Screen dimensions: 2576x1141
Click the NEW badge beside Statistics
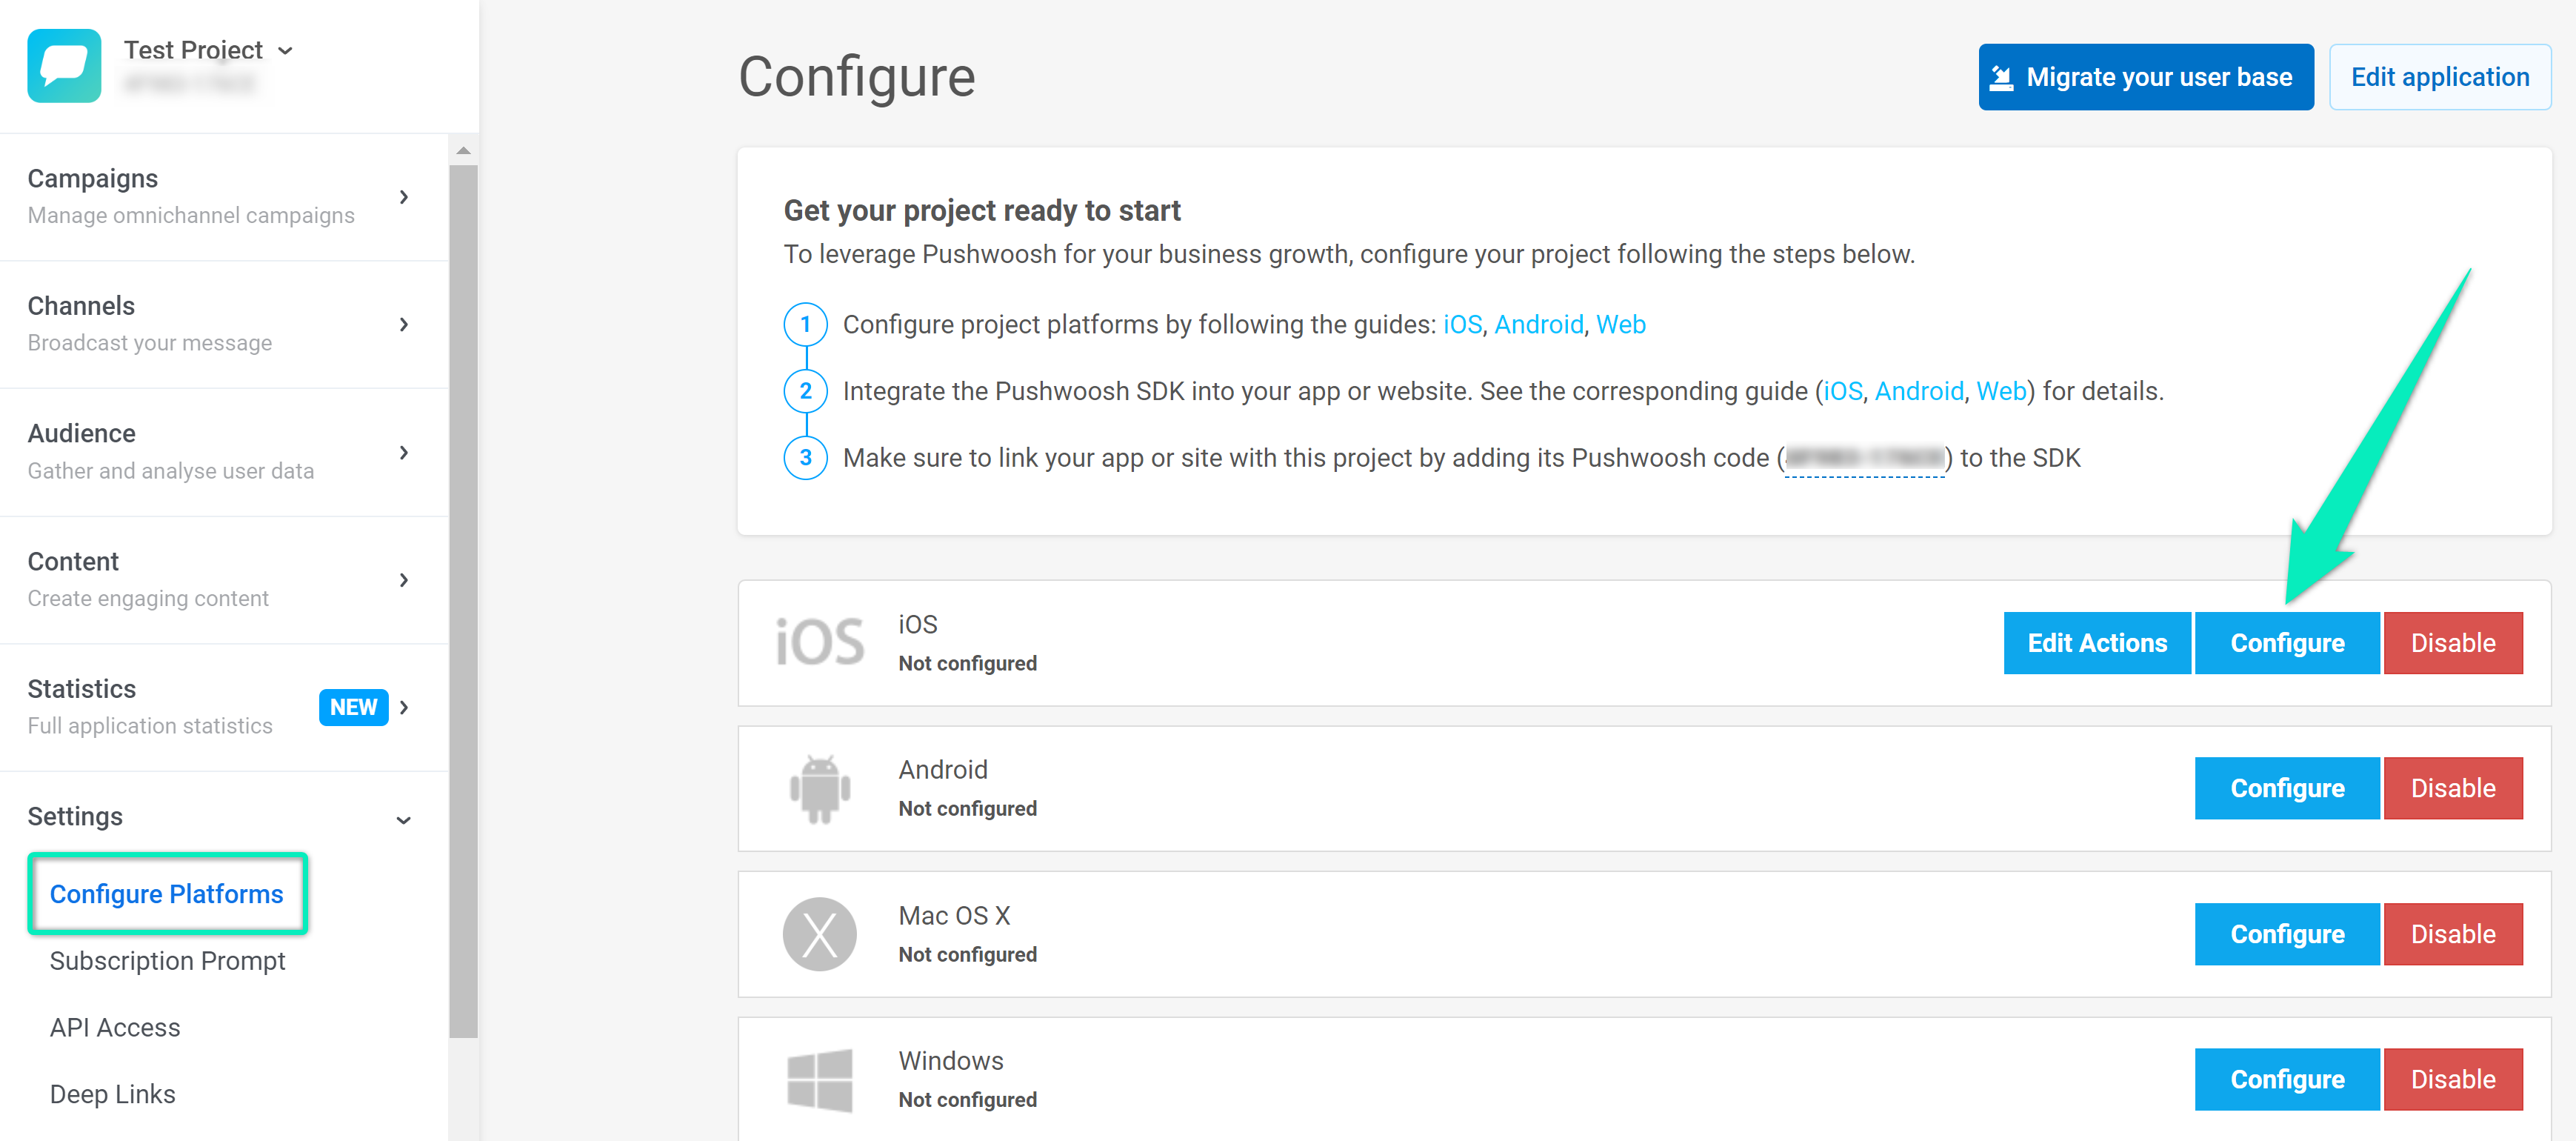(x=353, y=707)
